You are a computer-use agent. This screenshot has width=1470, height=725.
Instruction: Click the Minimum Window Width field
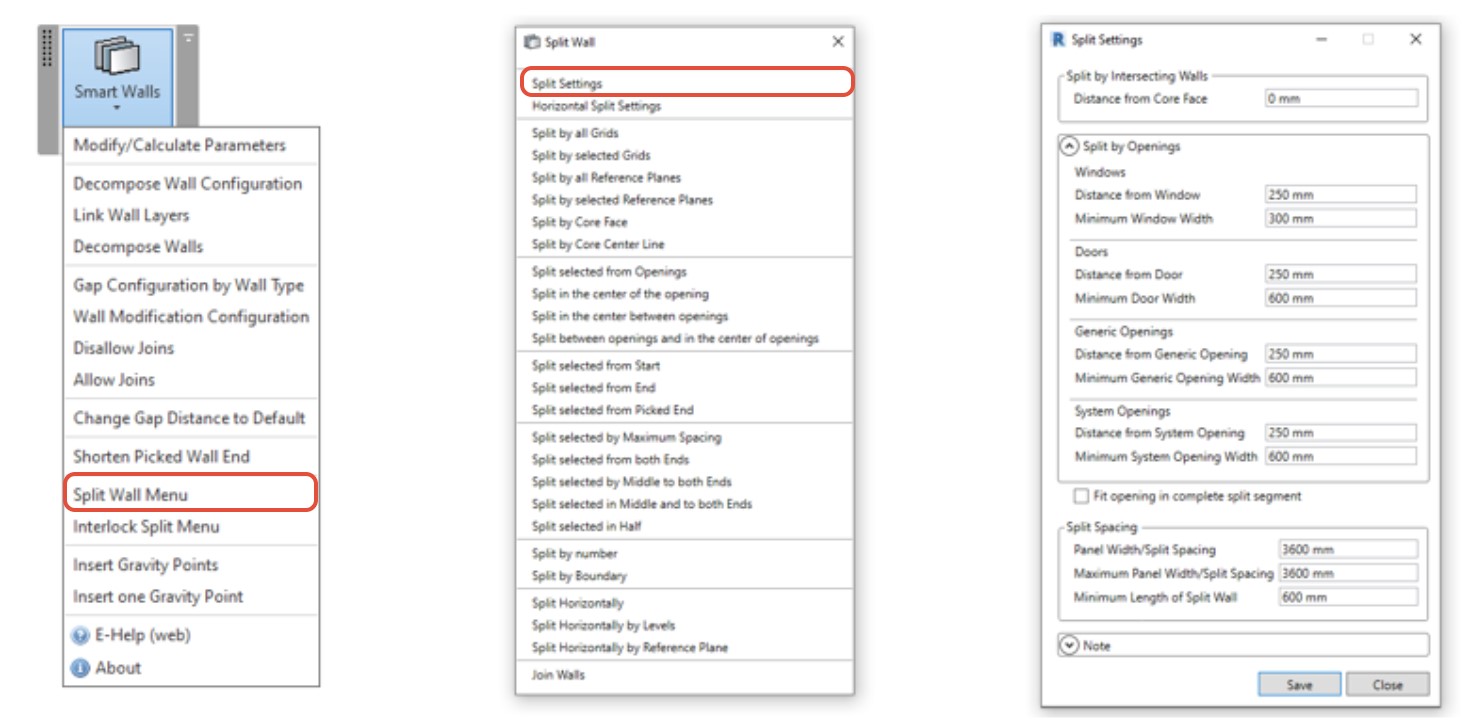point(1340,219)
